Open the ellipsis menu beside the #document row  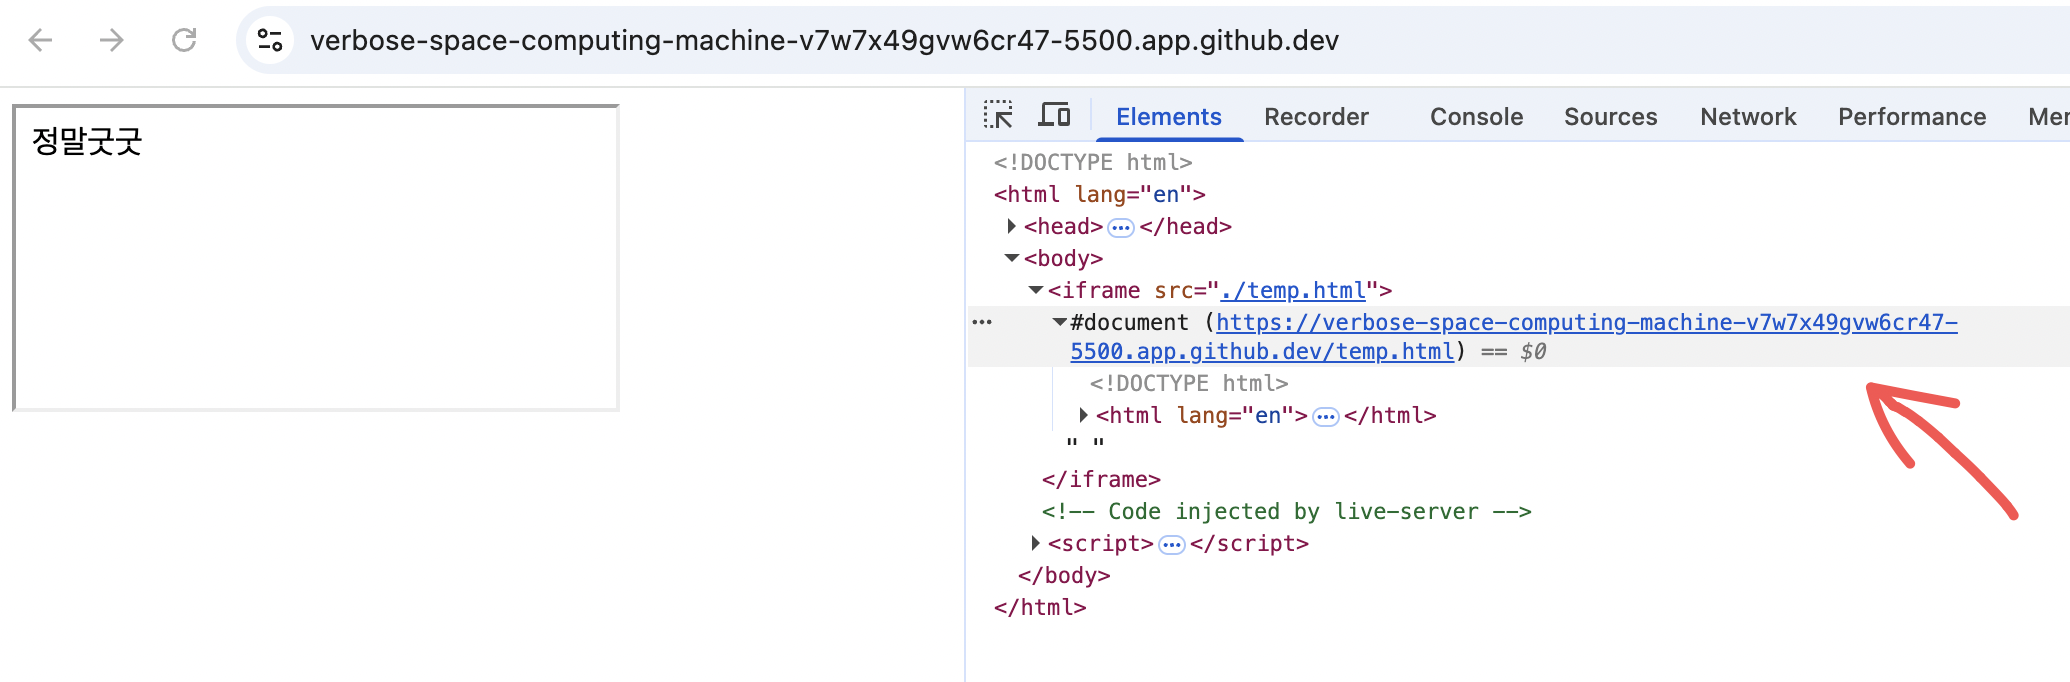(982, 322)
